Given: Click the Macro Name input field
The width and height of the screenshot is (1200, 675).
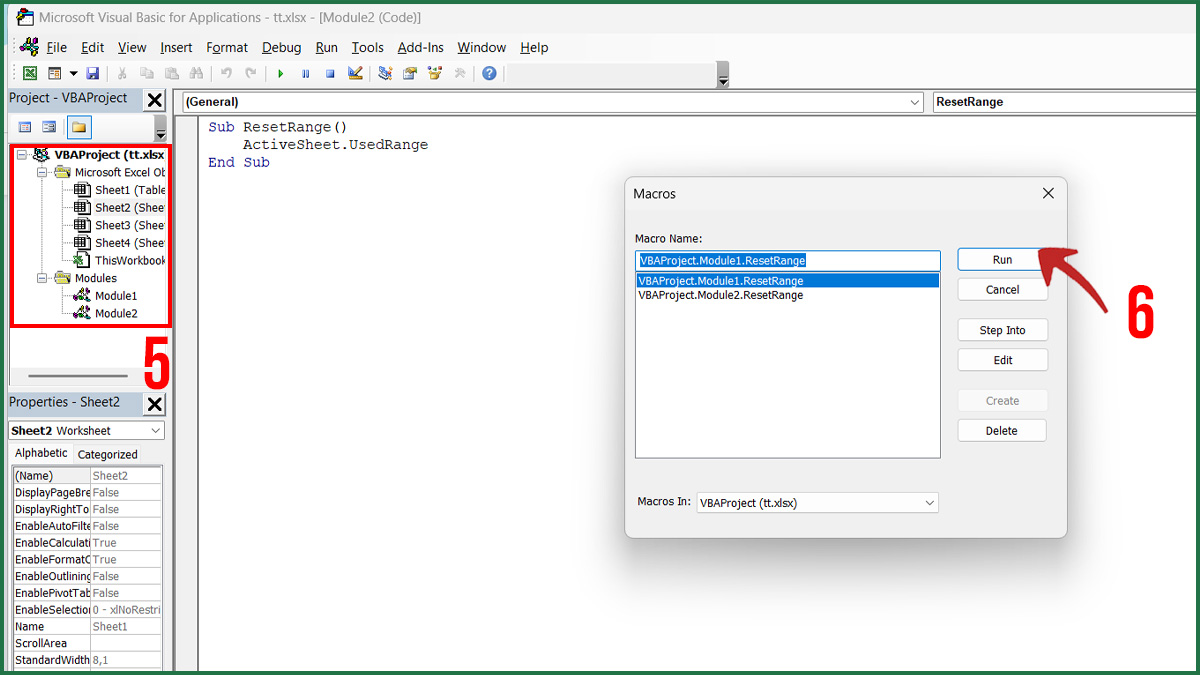Looking at the screenshot, I should 788,260.
